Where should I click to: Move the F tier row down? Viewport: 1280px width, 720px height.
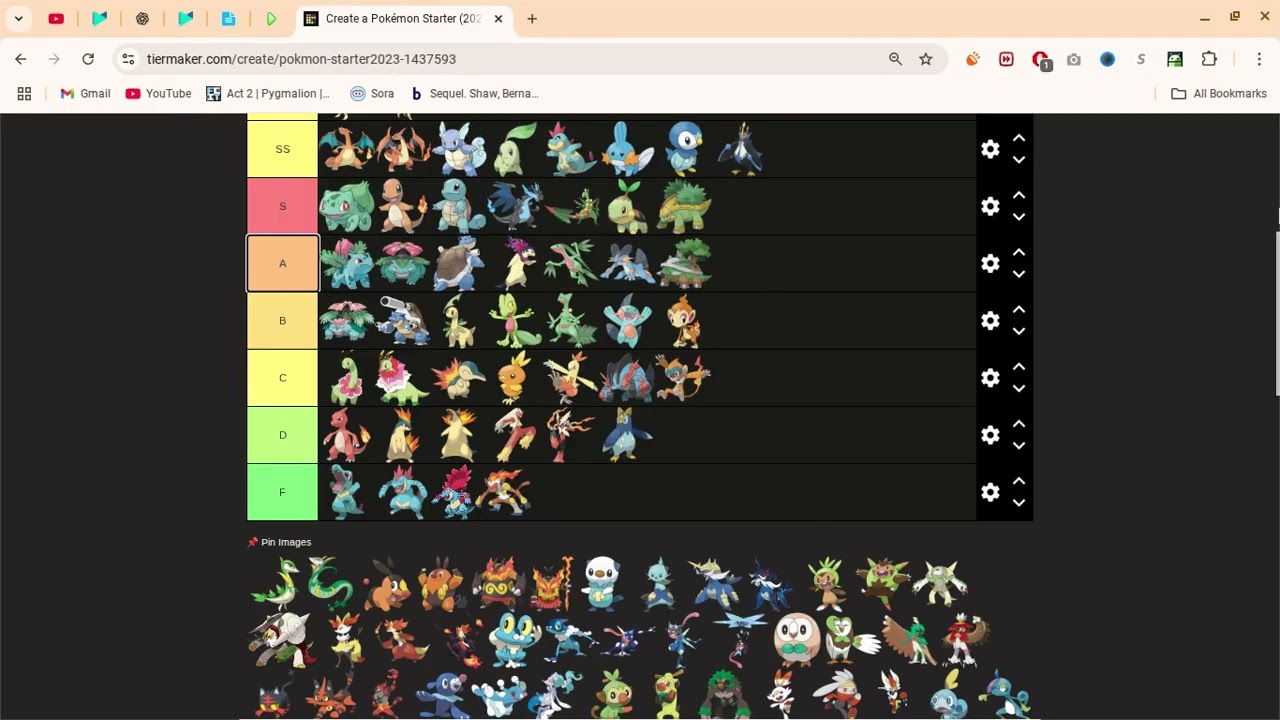(1019, 503)
